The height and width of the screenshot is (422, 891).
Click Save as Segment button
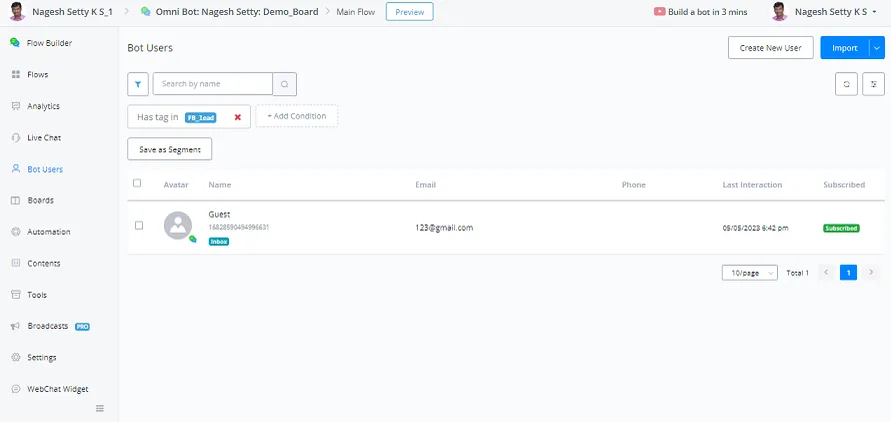[170, 149]
